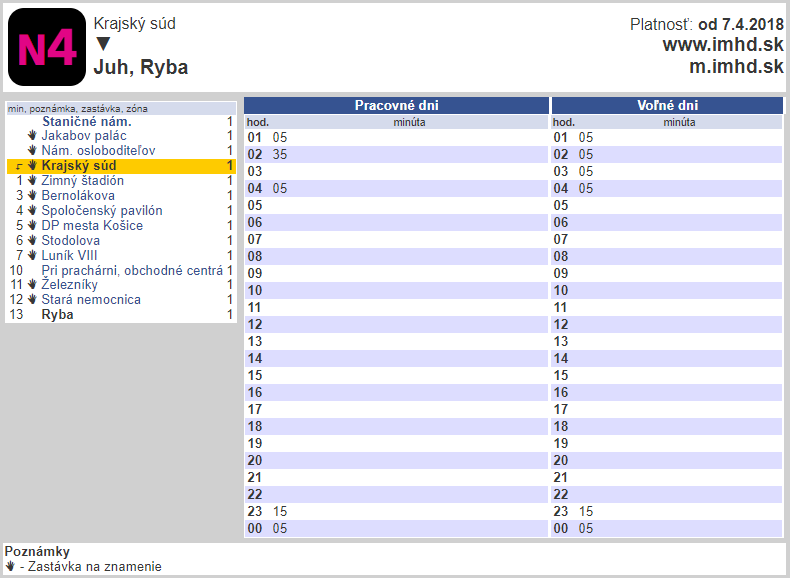
Task: Open the Luník VIII stop timetable
Action: (70, 255)
